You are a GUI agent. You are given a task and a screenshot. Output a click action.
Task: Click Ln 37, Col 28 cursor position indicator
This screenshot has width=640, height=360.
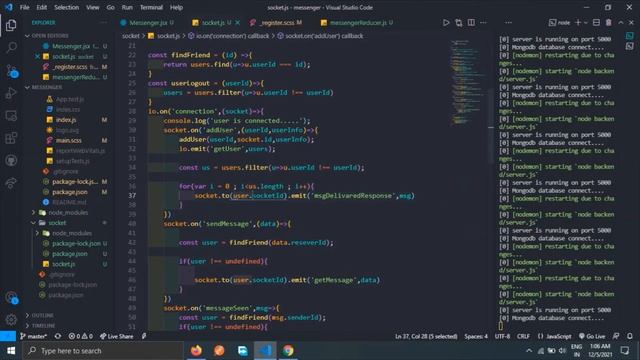(426, 336)
